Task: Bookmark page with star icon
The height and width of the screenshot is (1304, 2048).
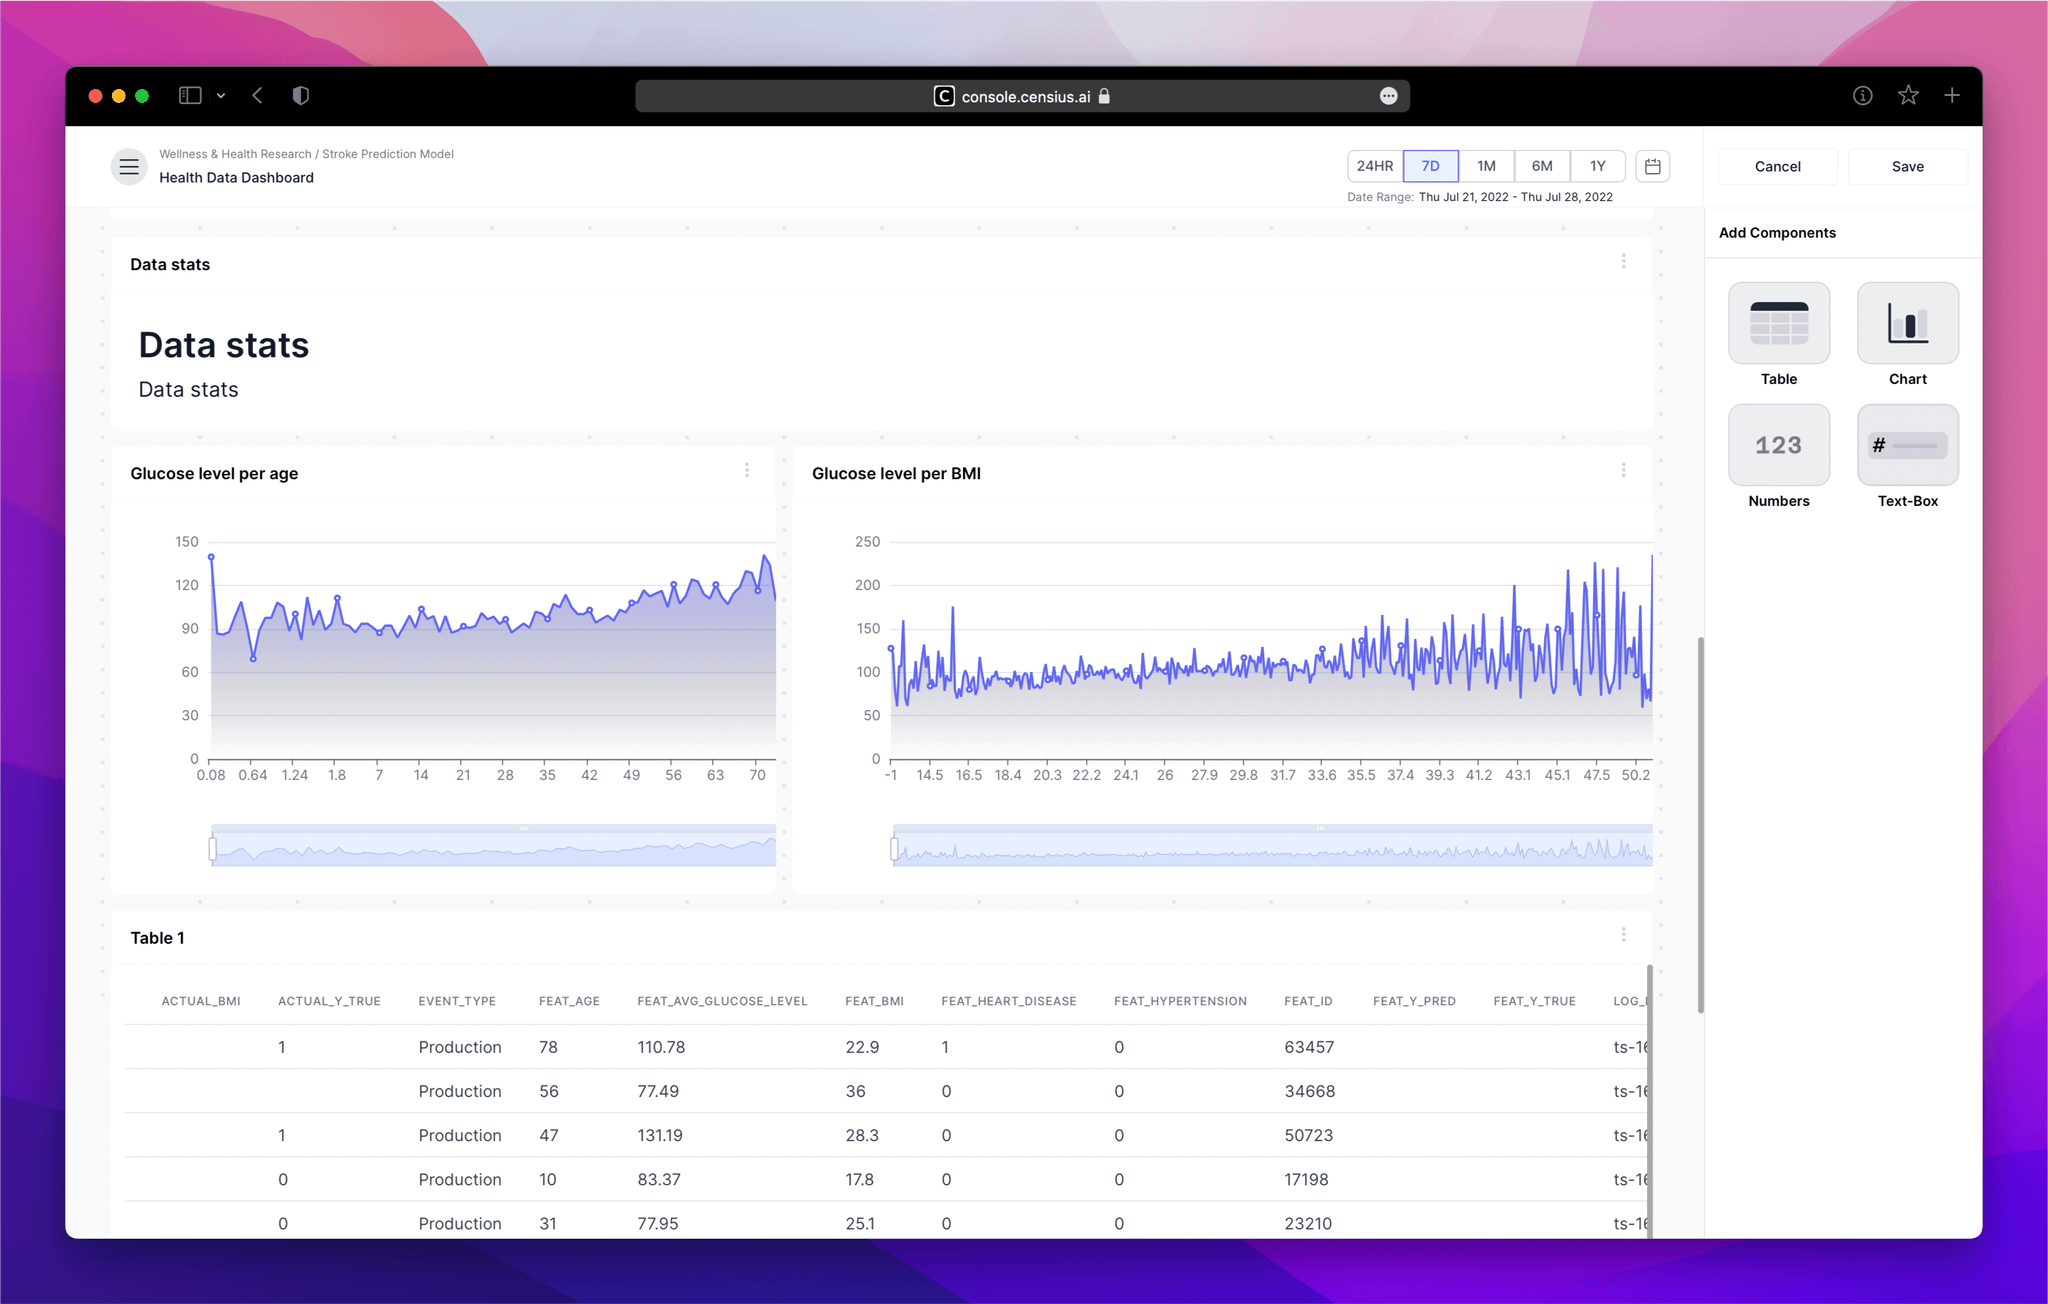Action: point(1908,95)
